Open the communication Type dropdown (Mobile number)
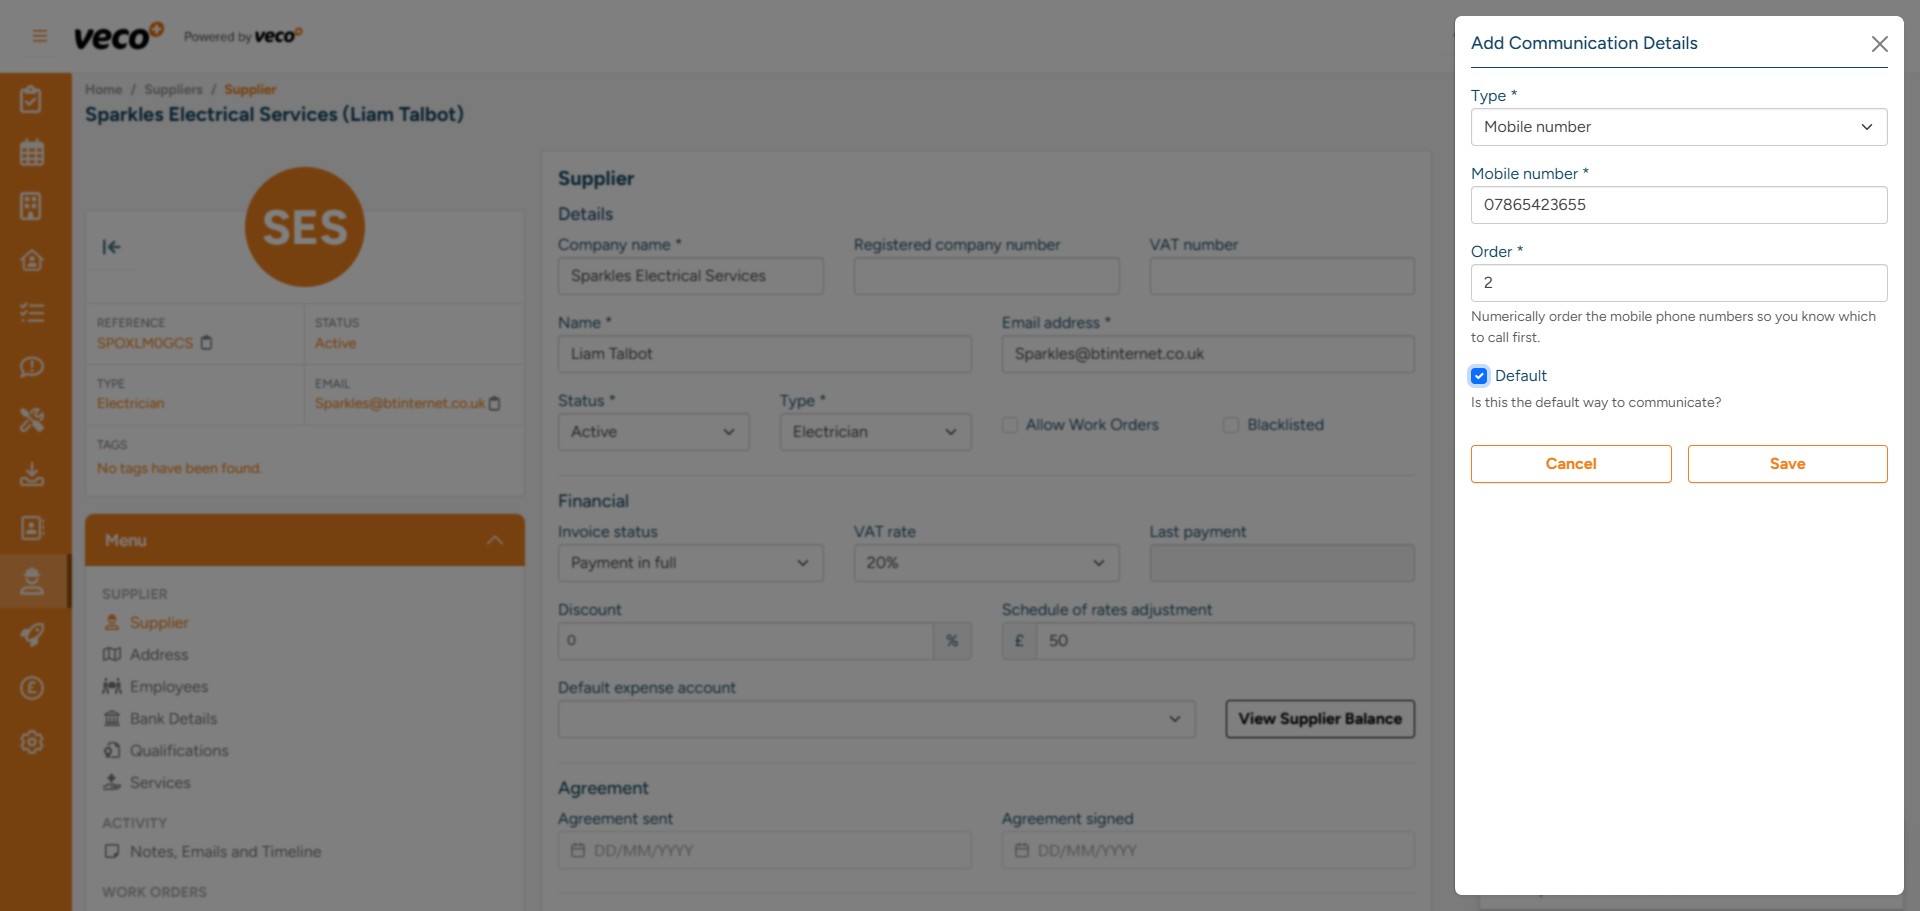 point(1679,127)
